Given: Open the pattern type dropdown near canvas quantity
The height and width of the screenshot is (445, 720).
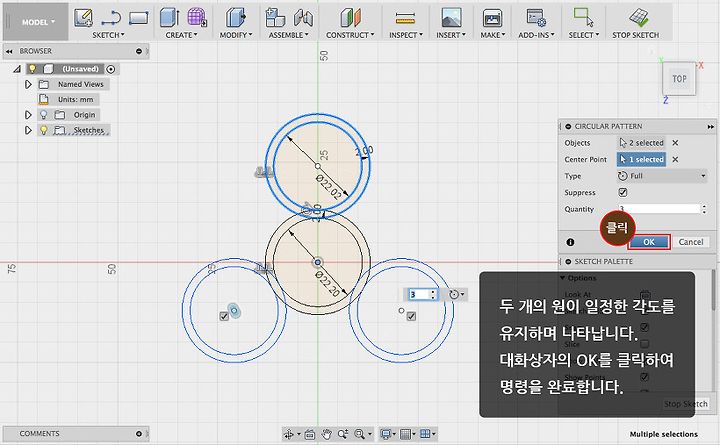Looking at the screenshot, I should [x=456, y=294].
